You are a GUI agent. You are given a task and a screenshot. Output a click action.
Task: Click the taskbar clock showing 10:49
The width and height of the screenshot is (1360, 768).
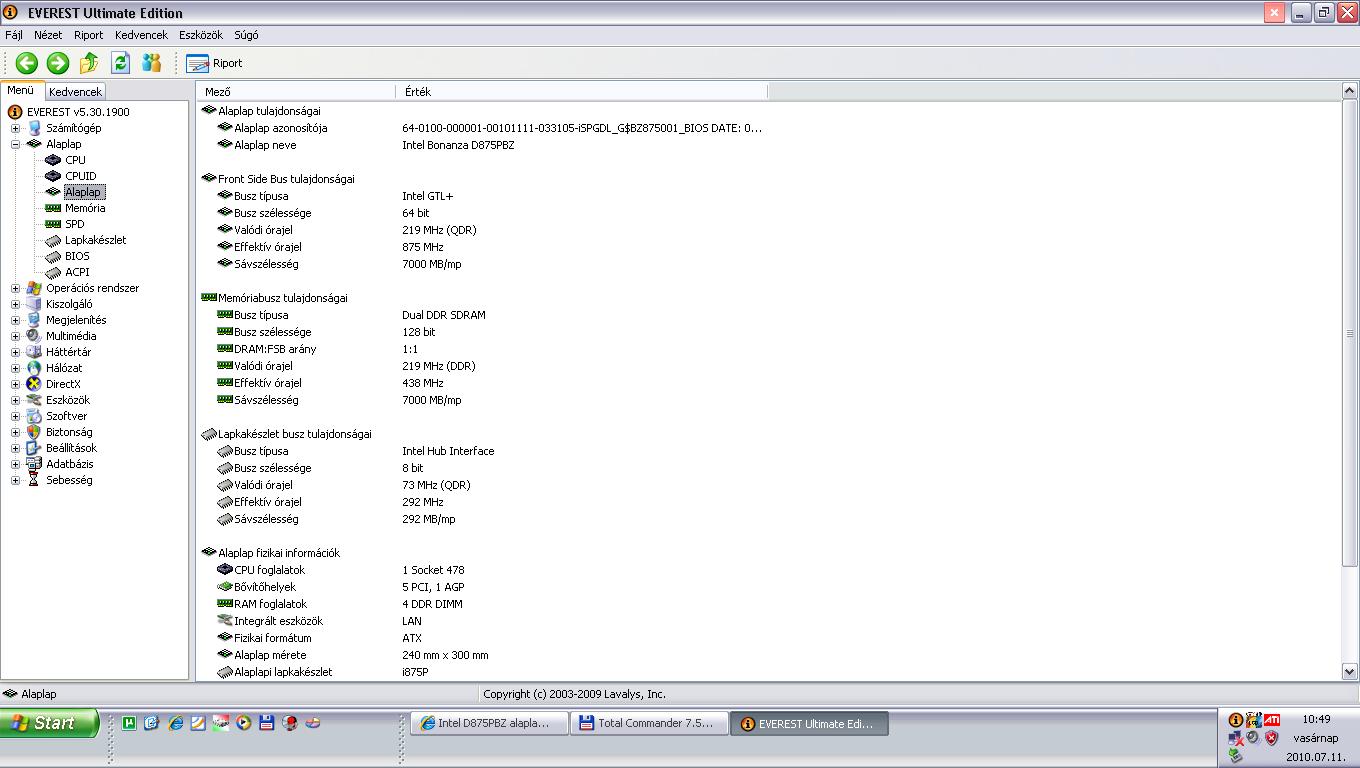tap(1317, 719)
